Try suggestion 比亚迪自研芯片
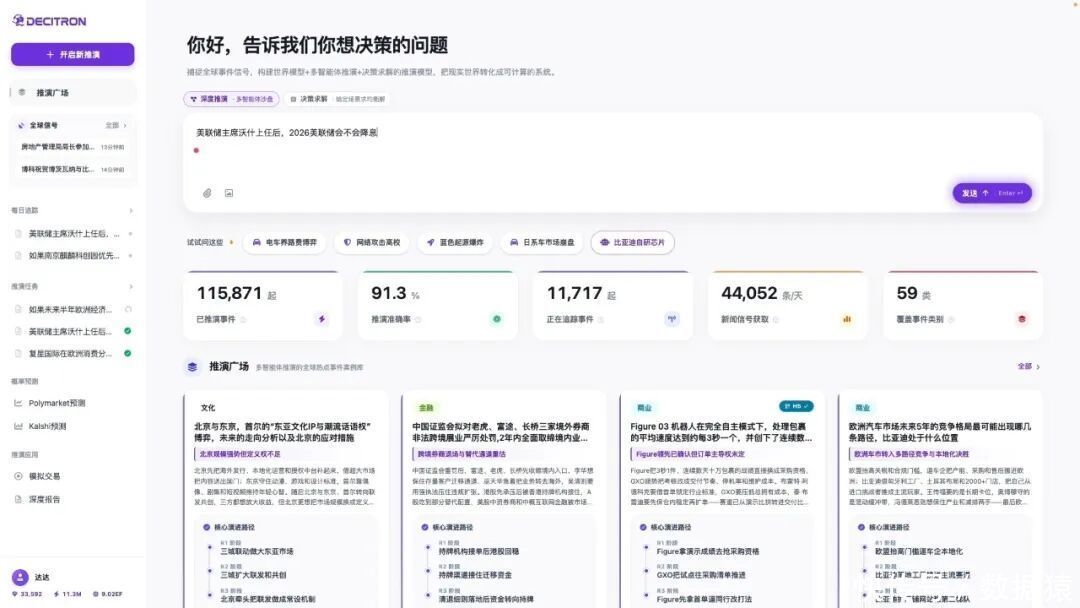 [x=632, y=242]
